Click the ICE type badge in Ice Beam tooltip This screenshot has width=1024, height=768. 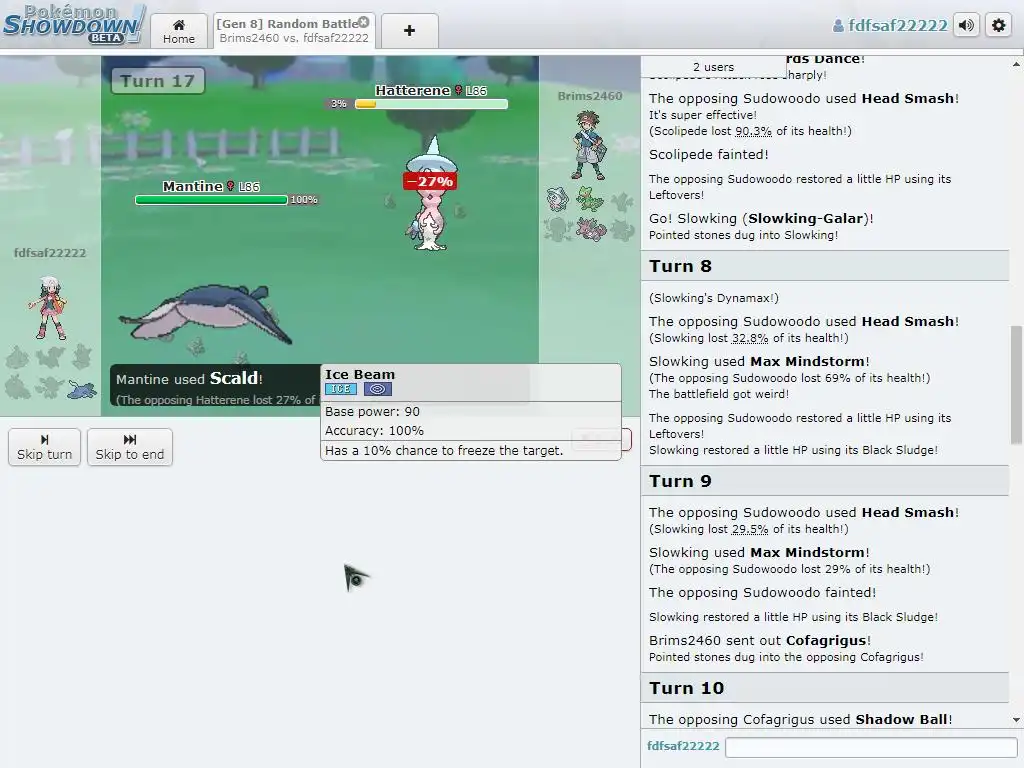point(341,389)
